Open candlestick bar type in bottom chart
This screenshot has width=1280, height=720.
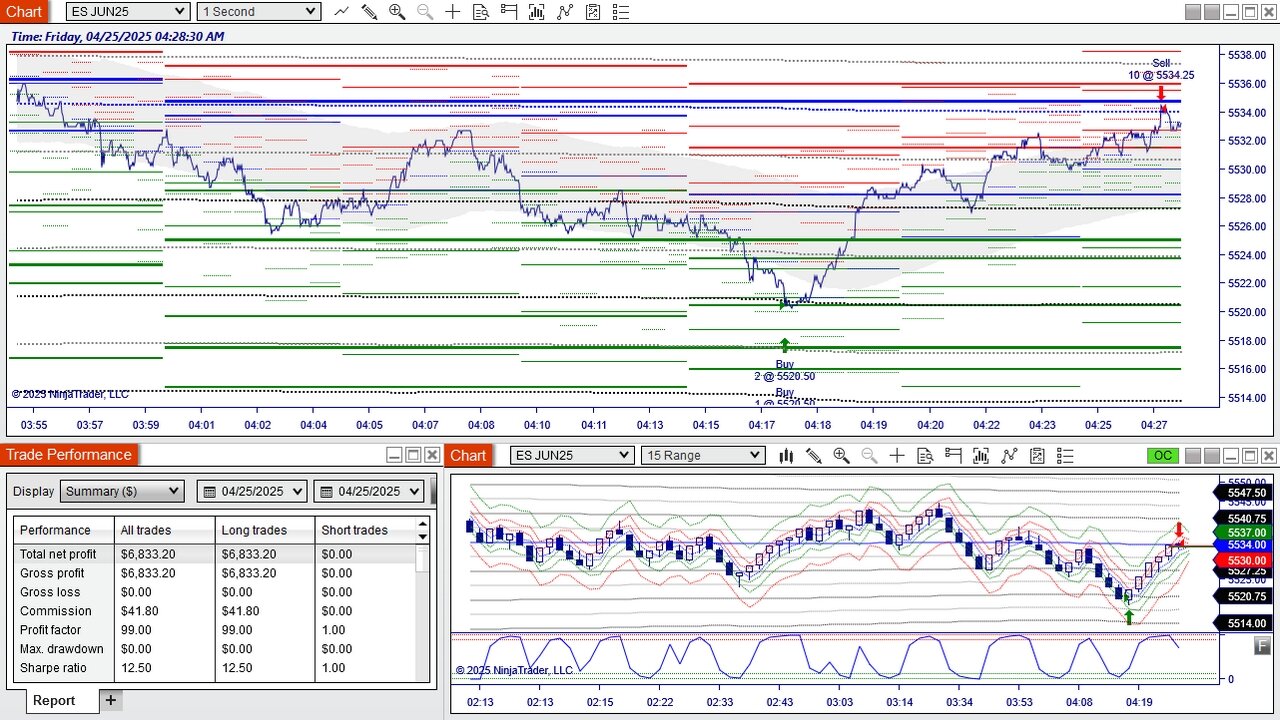786,455
